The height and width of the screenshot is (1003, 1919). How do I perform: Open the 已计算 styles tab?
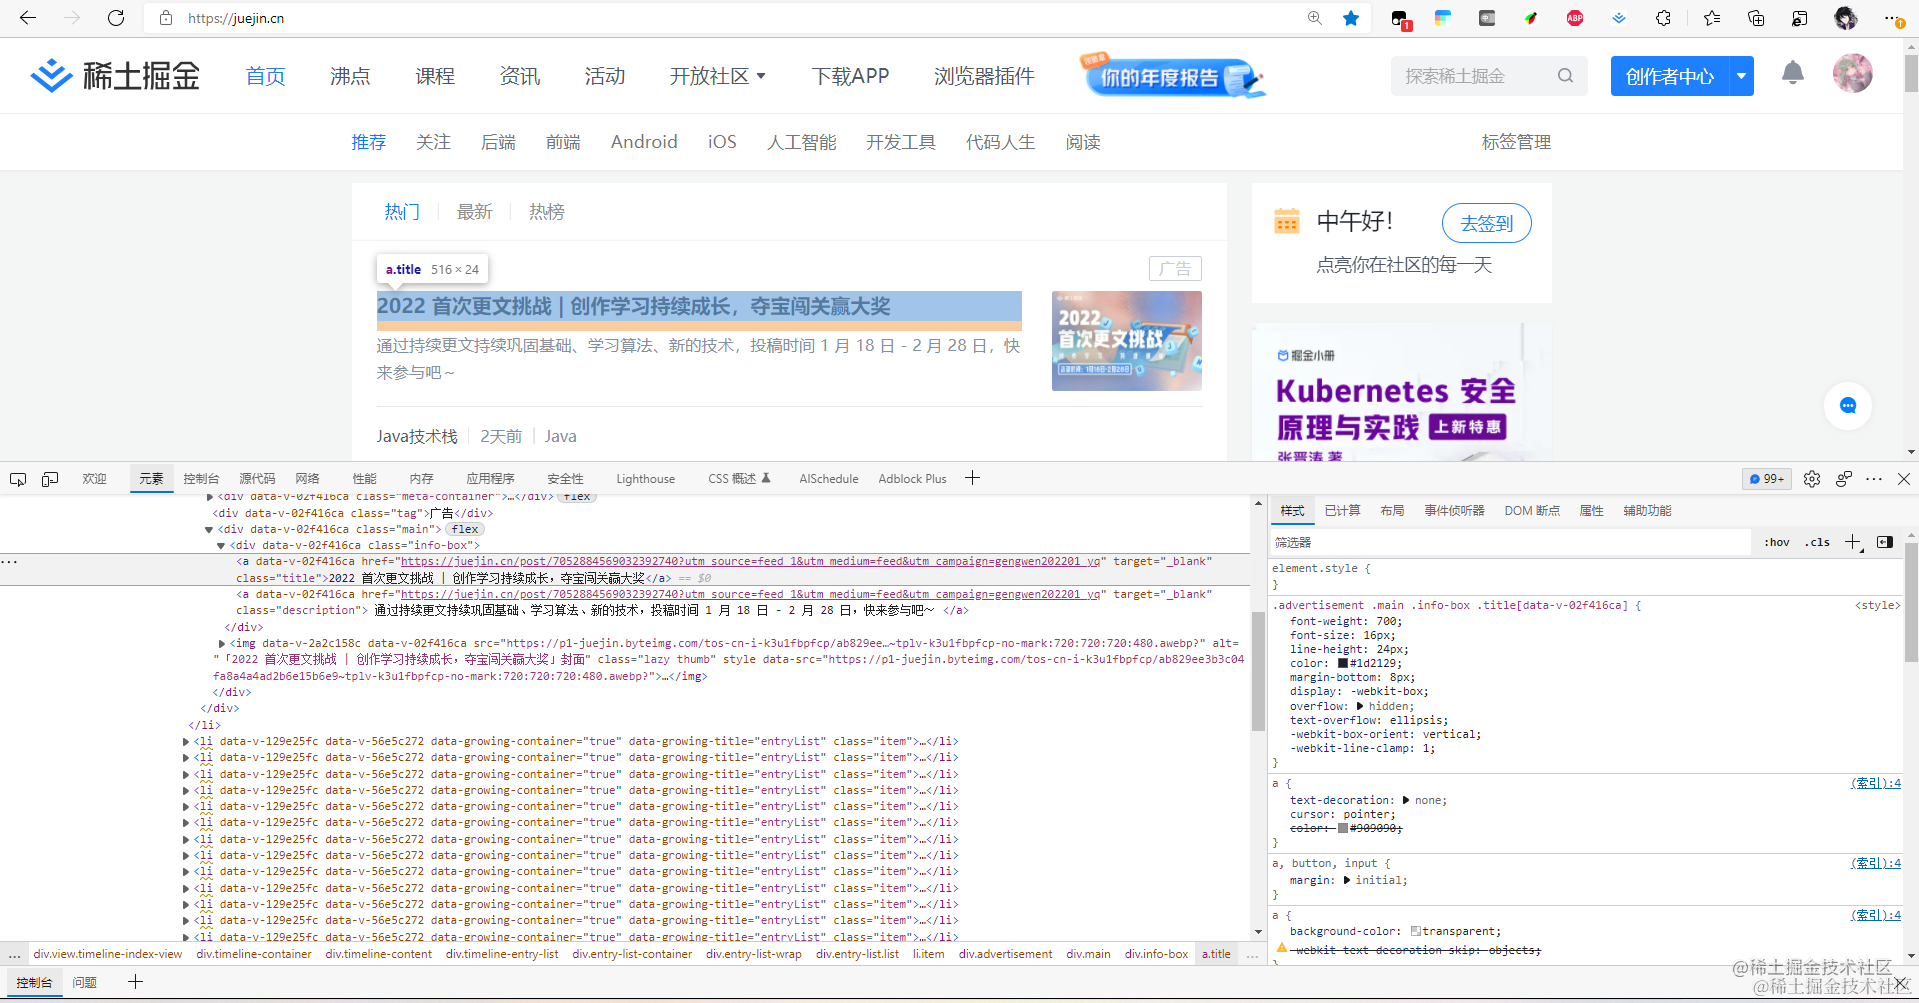tap(1342, 511)
